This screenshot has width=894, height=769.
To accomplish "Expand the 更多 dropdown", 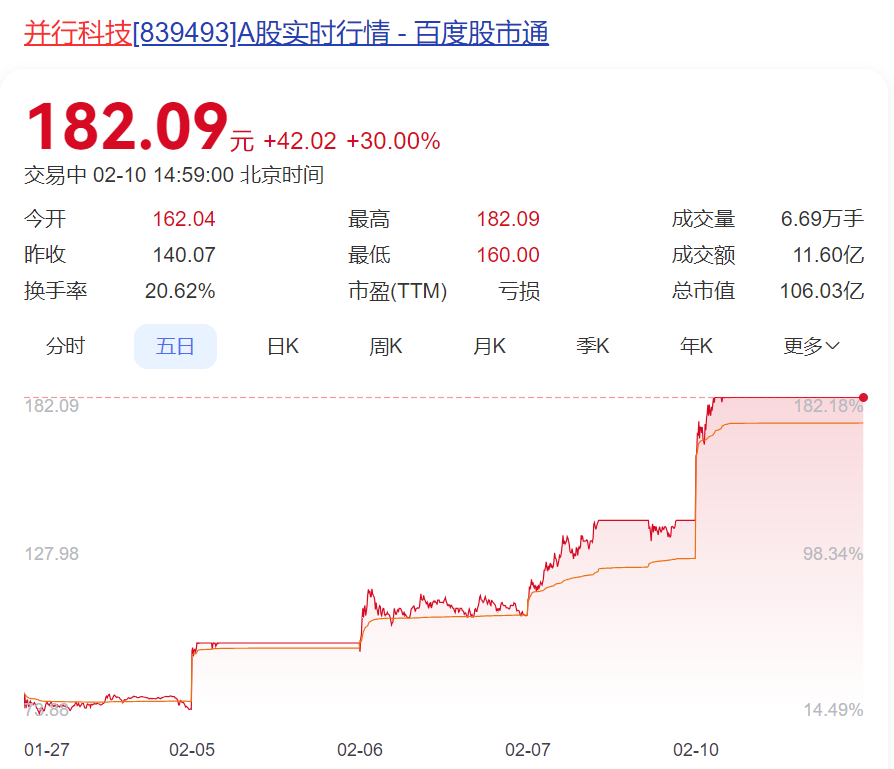I will click(x=811, y=346).
